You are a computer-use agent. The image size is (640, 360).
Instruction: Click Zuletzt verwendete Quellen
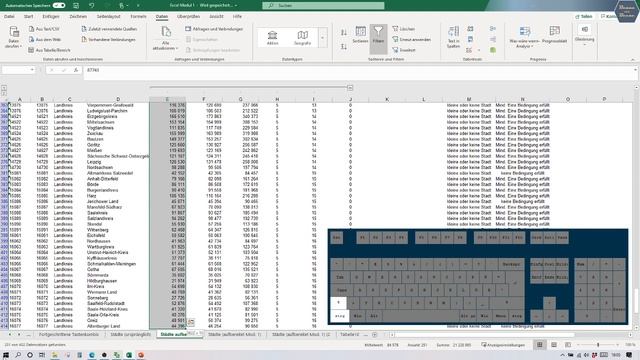109,29
